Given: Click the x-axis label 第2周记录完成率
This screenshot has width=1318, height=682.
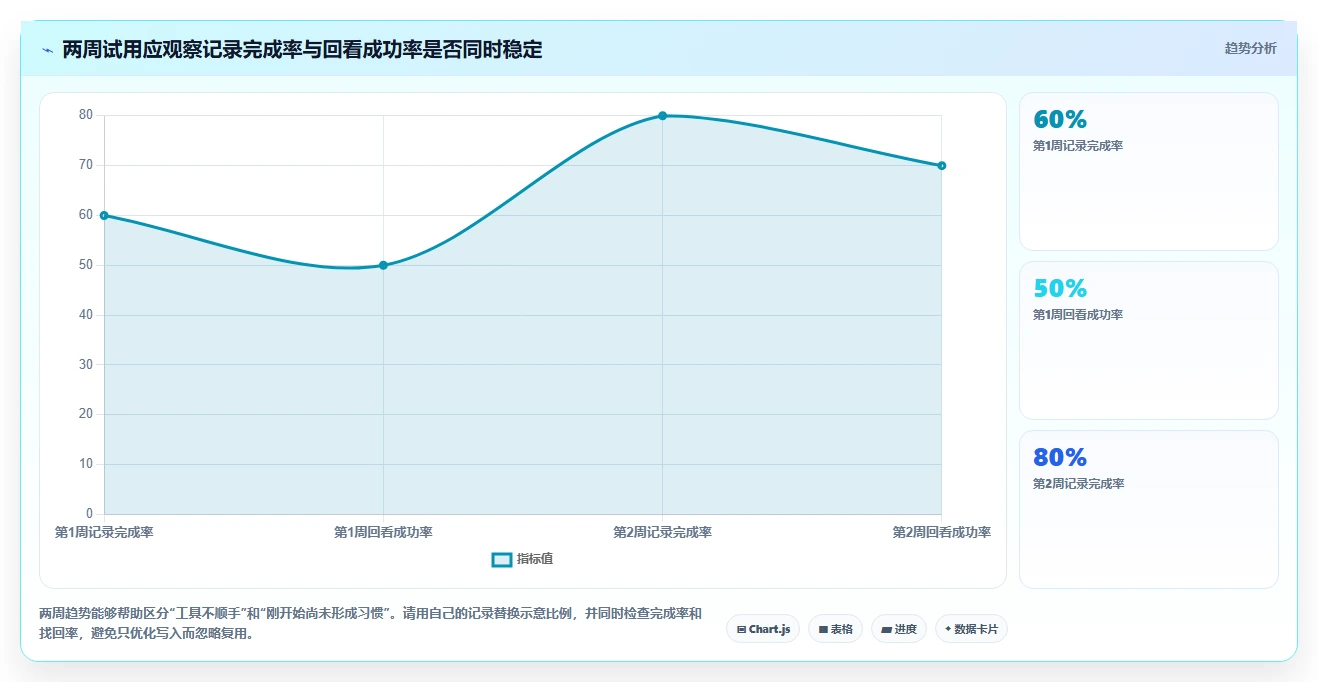Looking at the screenshot, I should 662,533.
